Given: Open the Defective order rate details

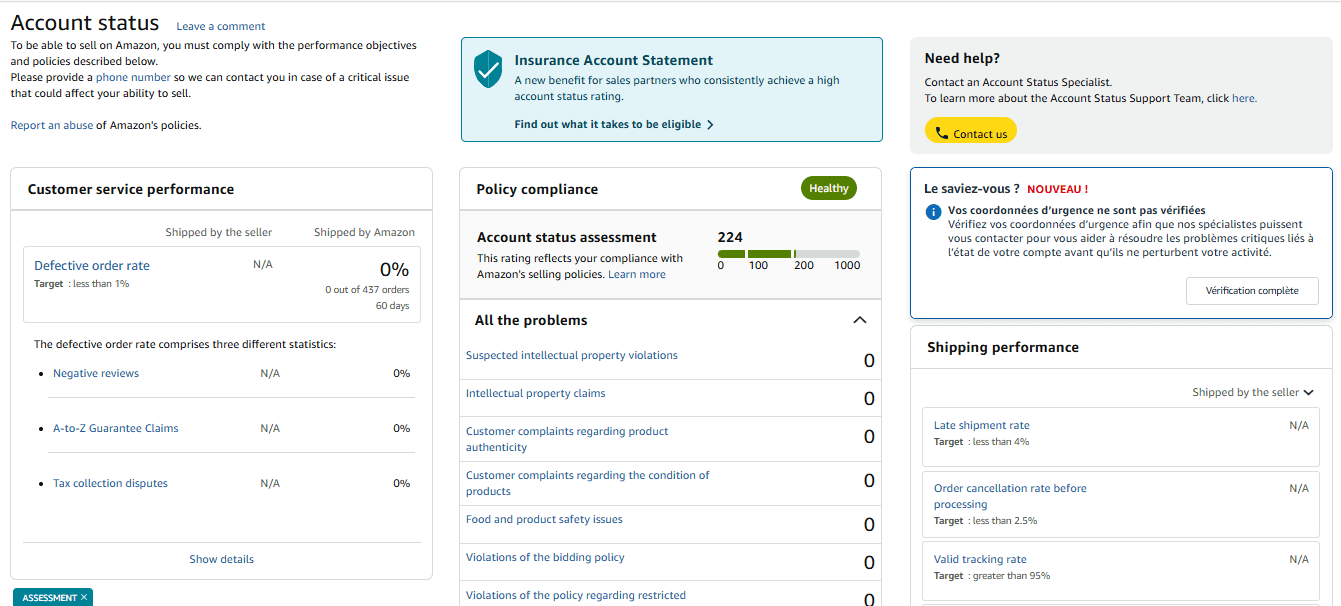Looking at the screenshot, I should click(x=91, y=265).
